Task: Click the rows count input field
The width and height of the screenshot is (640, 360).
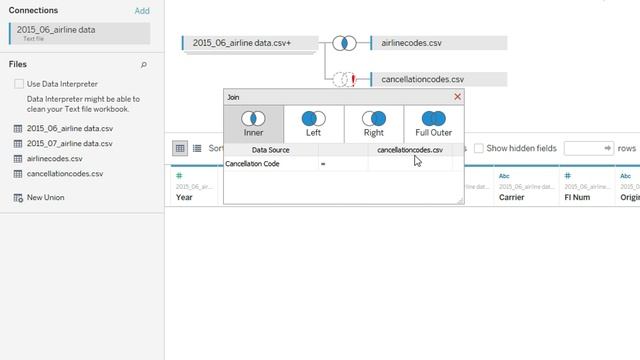Action: pos(589,149)
